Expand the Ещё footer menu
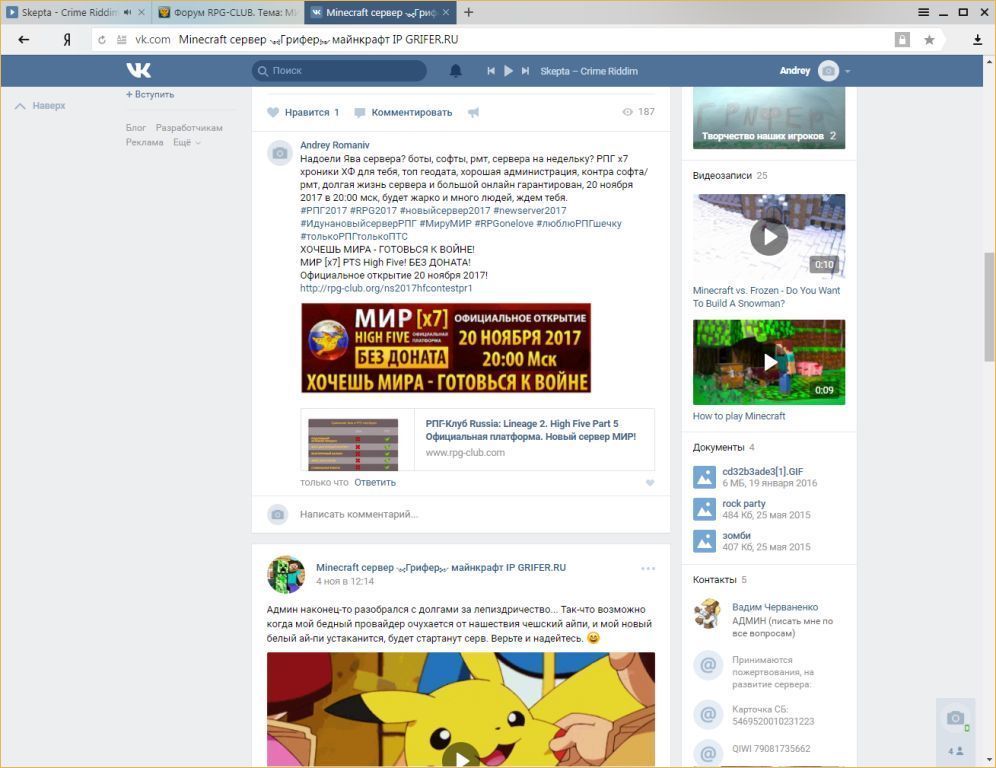 [x=187, y=142]
